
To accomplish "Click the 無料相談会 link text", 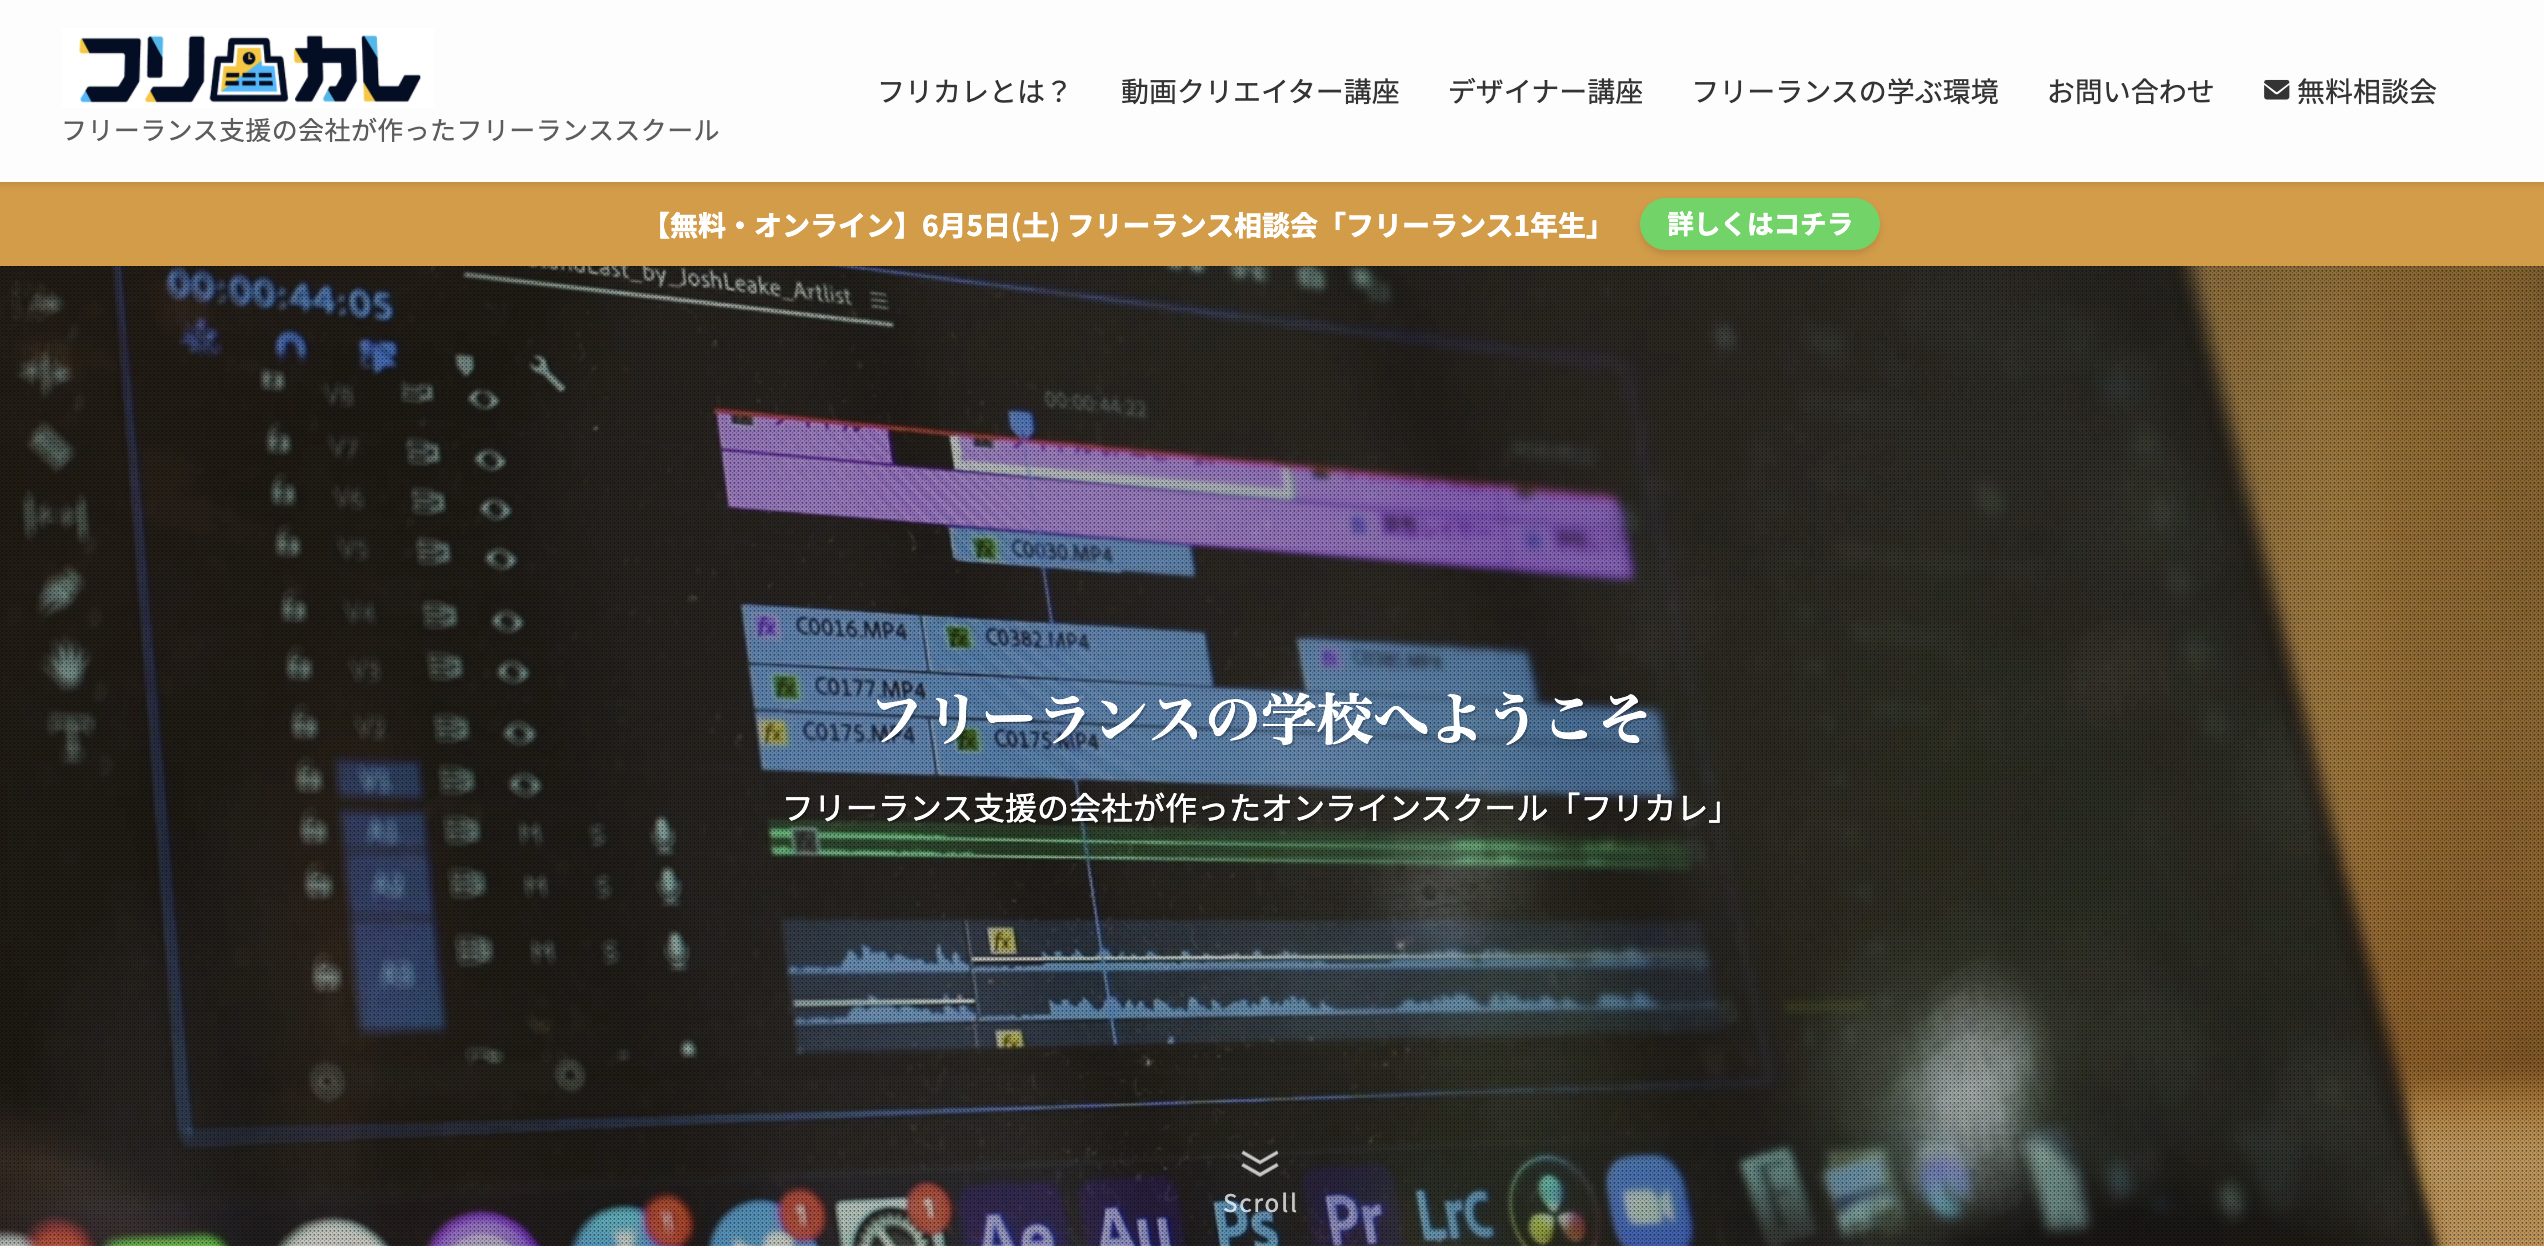I will [2366, 92].
